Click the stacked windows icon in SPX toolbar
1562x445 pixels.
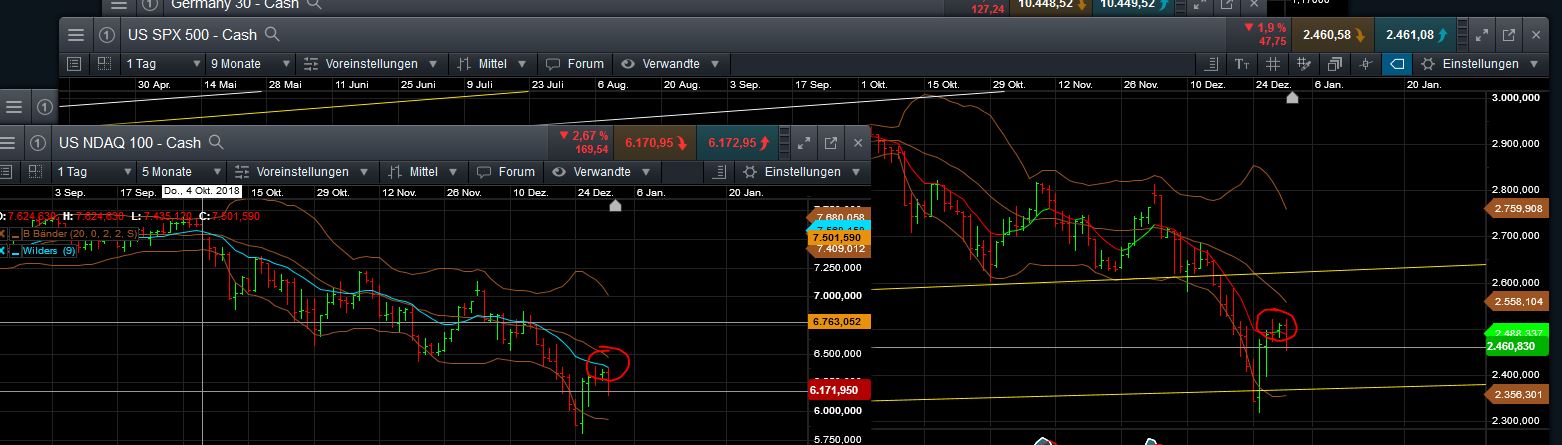click(1335, 63)
